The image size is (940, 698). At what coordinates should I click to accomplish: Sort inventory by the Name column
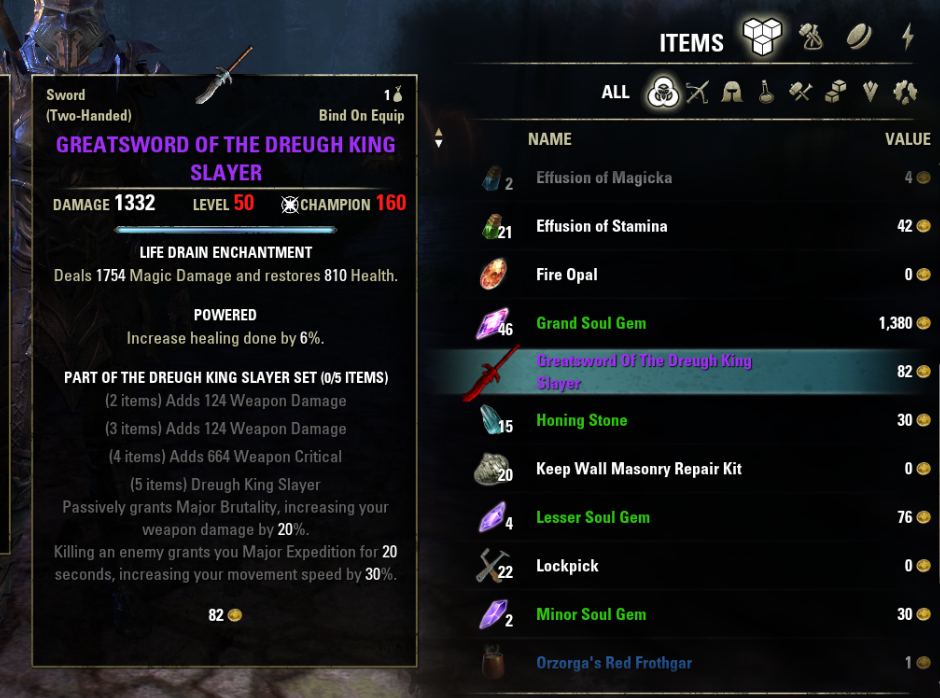coord(549,139)
